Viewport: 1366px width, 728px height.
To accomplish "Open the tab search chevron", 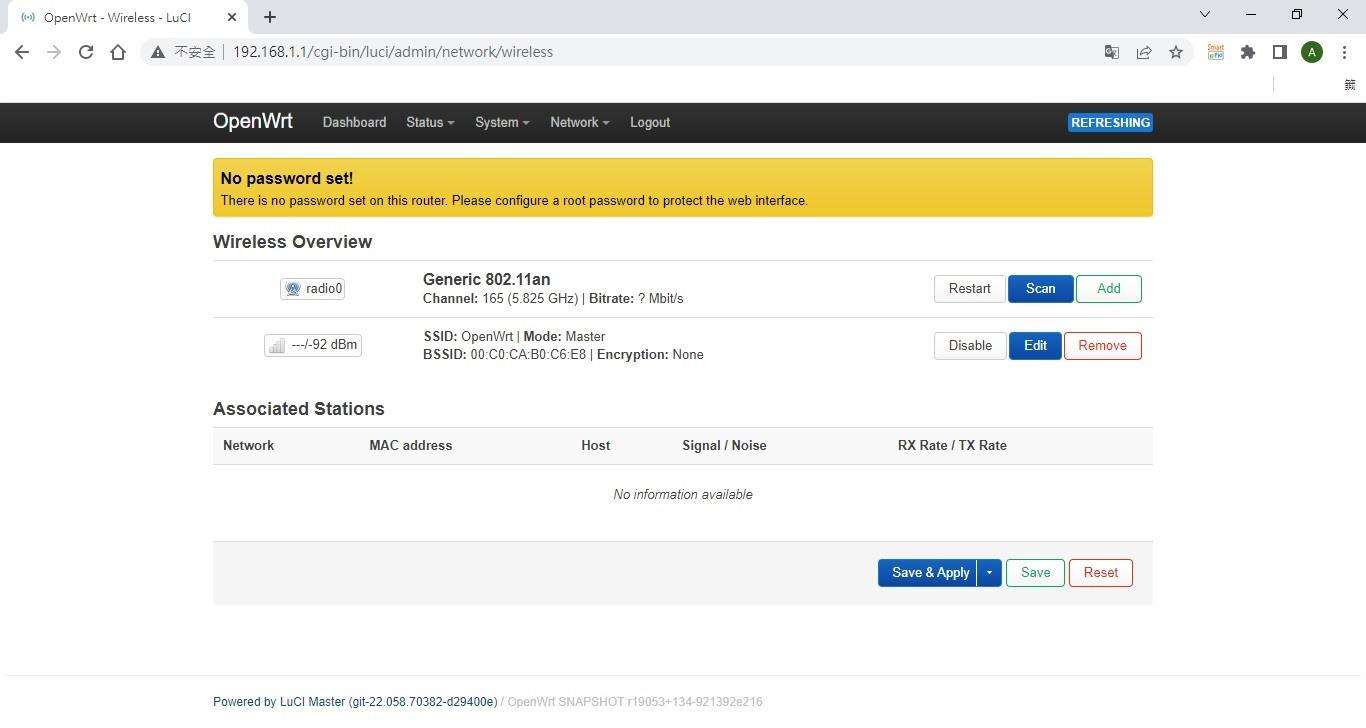I will pos(1205,14).
